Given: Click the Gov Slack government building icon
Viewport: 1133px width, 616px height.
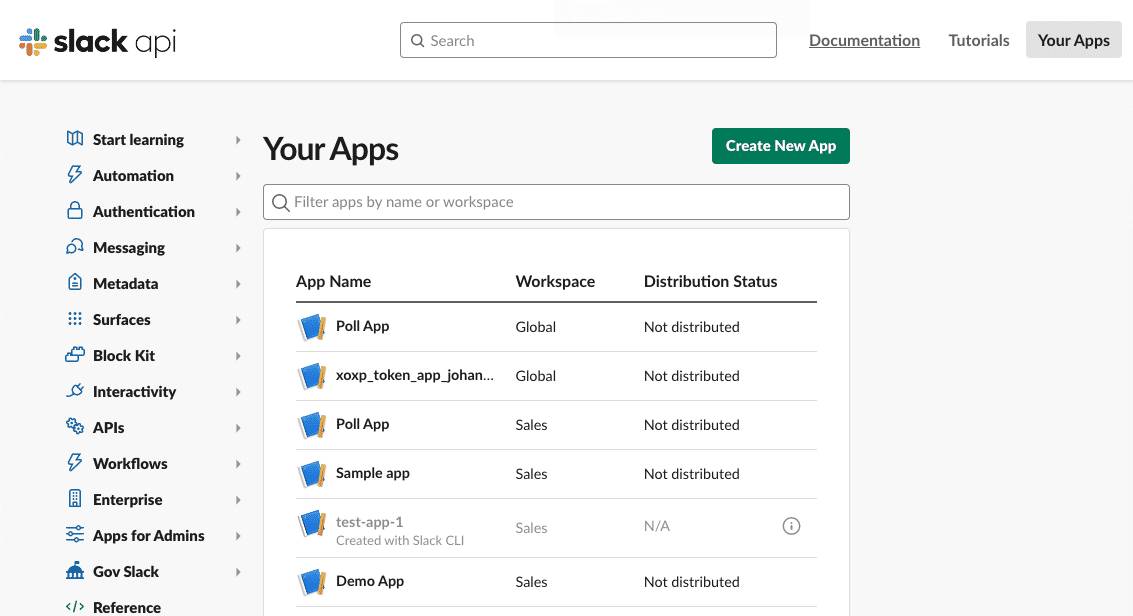Looking at the screenshot, I should [74, 571].
